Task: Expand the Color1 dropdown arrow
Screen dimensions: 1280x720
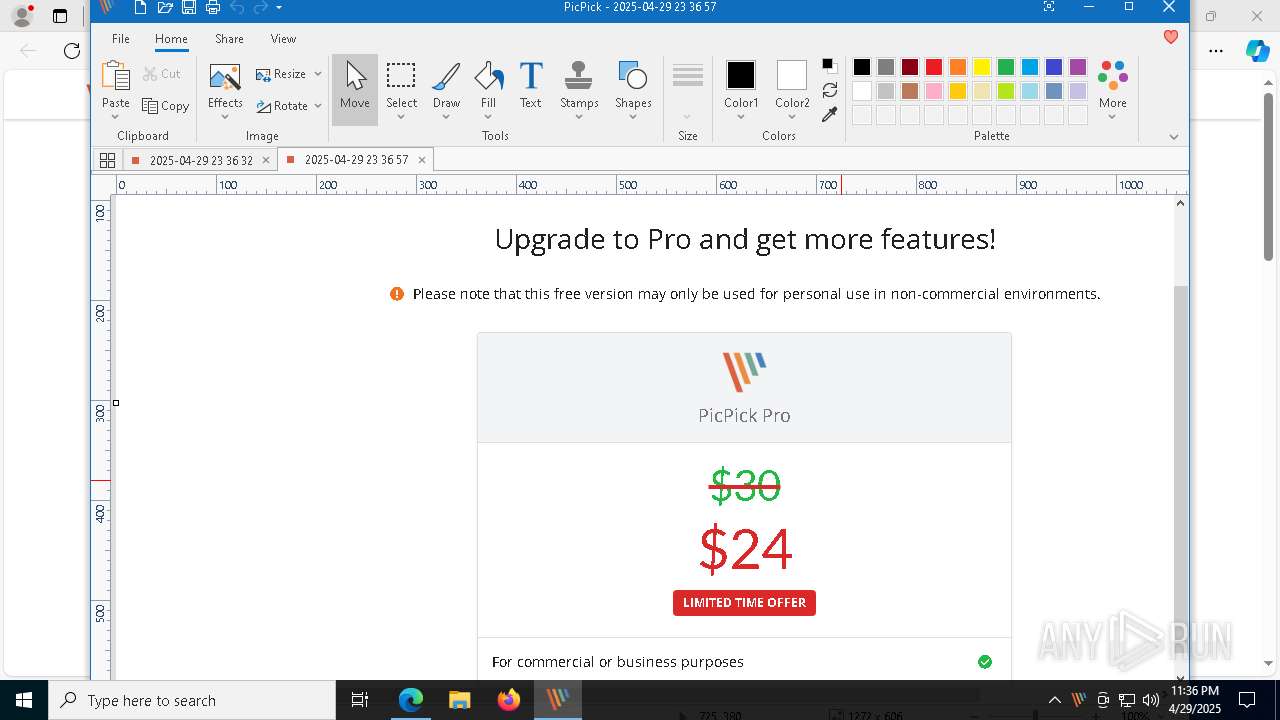Action: click(x=741, y=117)
